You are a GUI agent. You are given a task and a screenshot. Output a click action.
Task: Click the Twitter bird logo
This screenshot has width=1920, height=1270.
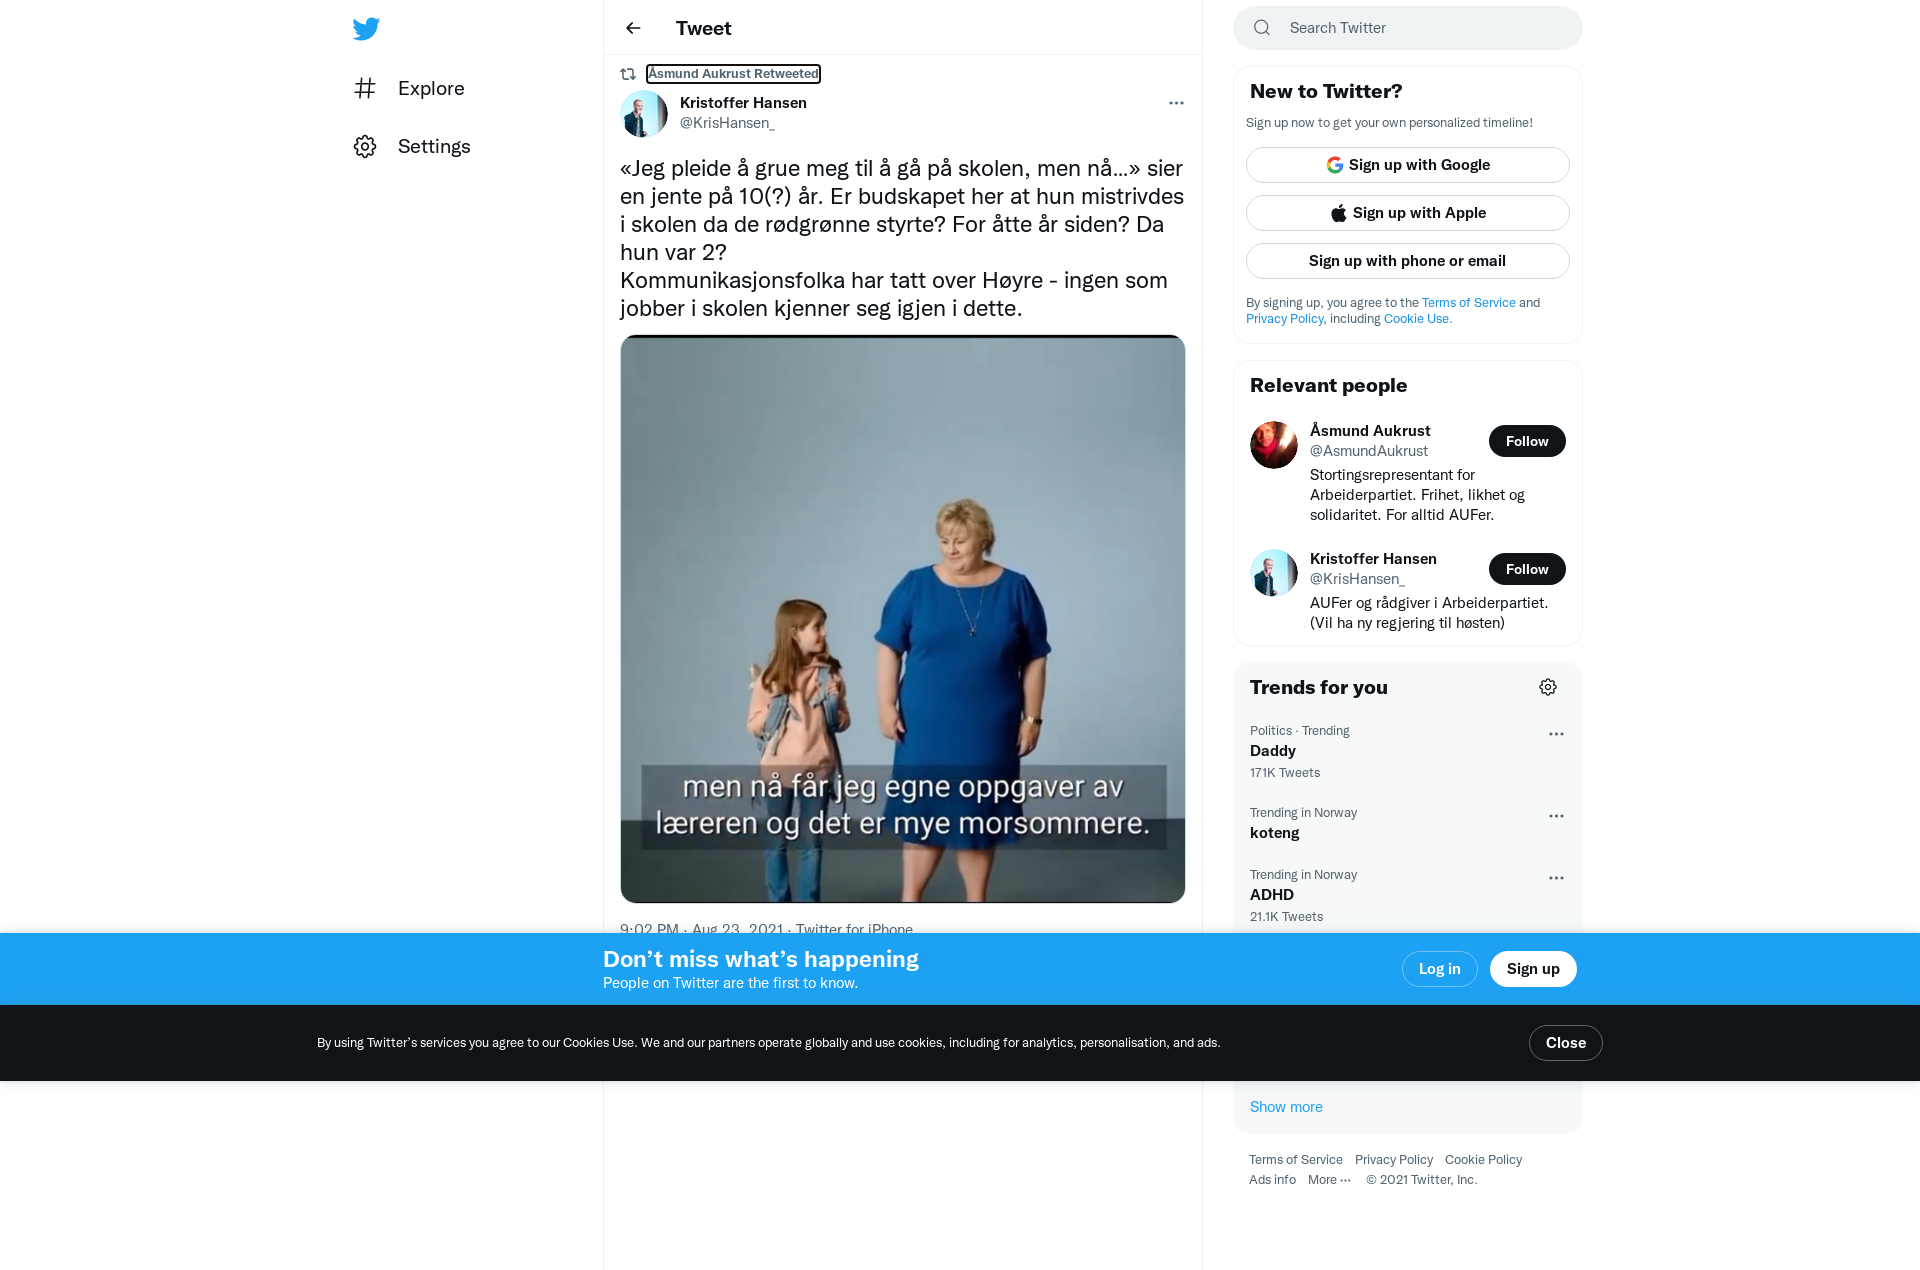click(366, 28)
